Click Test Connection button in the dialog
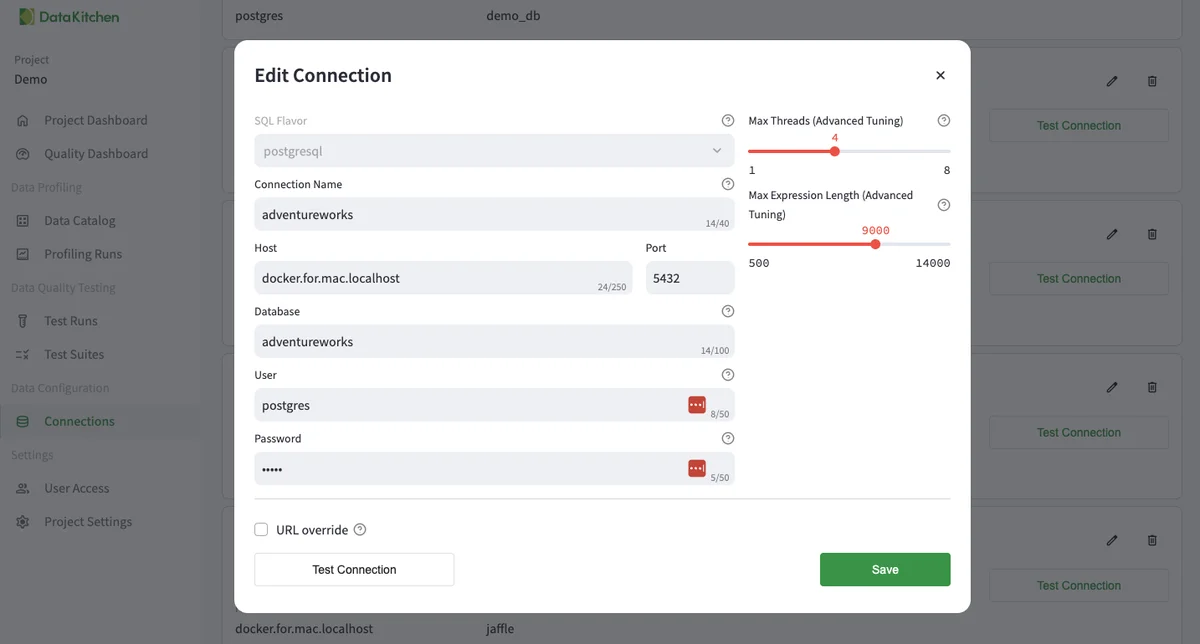This screenshot has width=1200, height=644. 354,569
